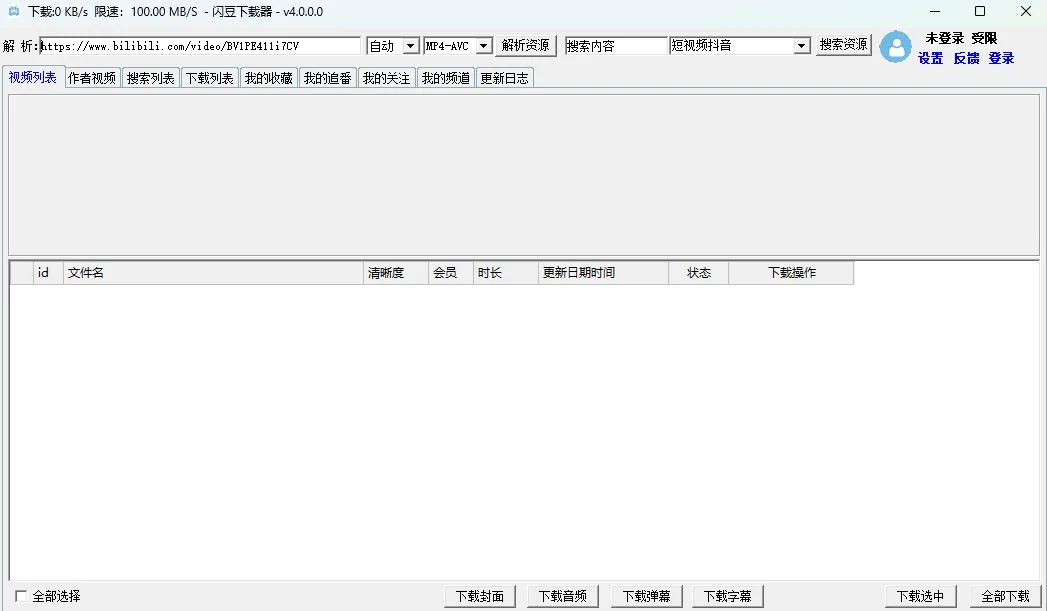This screenshot has width=1047, height=611.
Task: Click the 下载封面 button
Action: 480,596
